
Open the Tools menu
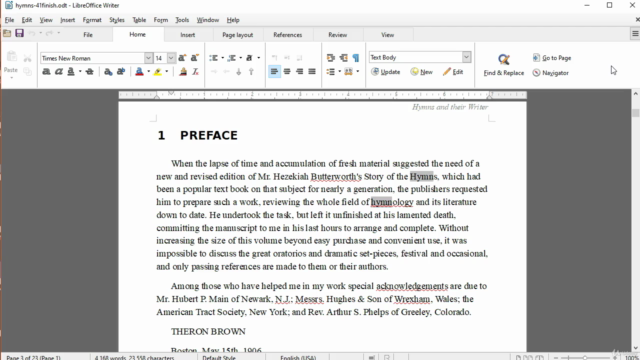182,20
